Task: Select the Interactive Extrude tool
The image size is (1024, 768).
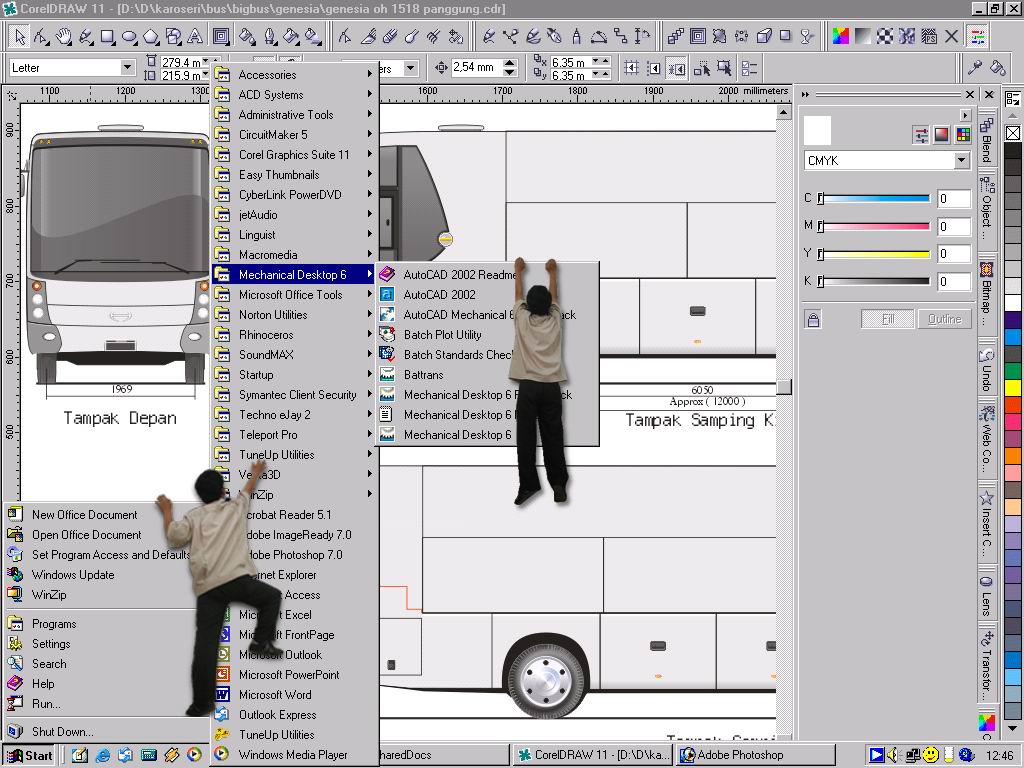Action: point(763,37)
